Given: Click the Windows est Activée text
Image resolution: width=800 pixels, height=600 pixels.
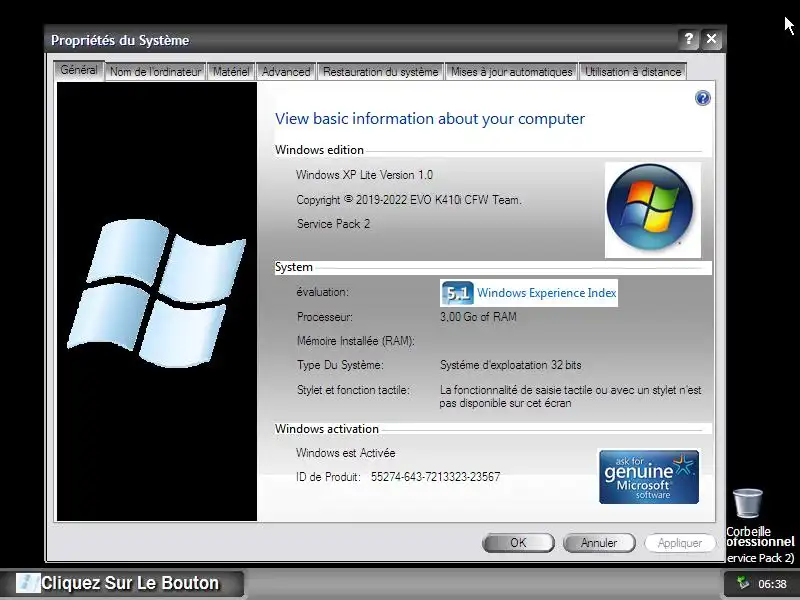Looking at the screenshot, I should pos(345,453).
